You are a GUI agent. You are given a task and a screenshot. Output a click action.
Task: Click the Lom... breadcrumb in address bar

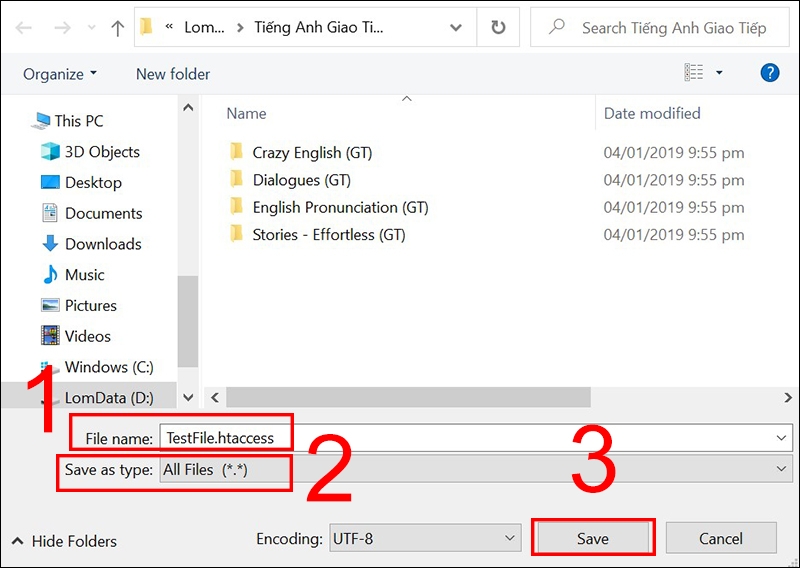click(204, 28)
